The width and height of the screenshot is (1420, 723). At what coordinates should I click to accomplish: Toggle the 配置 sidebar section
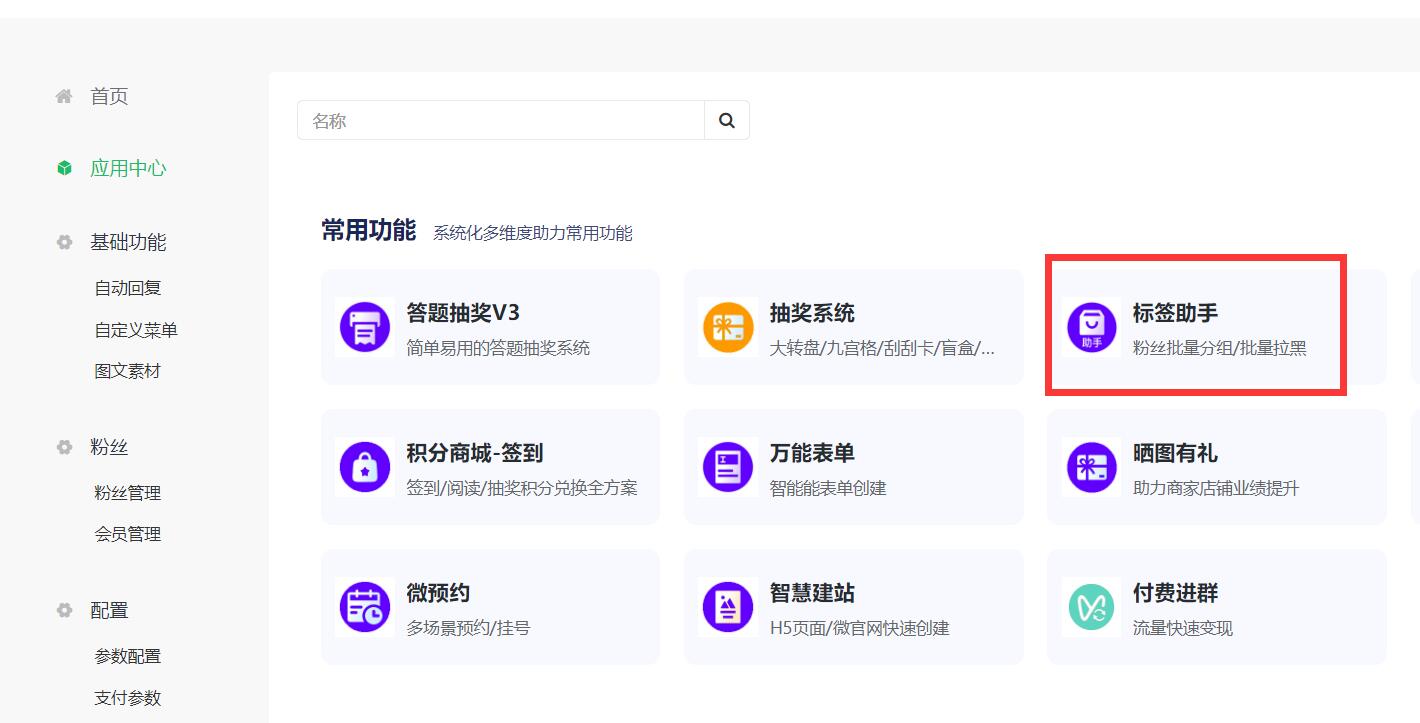click(x=109, y=610)
